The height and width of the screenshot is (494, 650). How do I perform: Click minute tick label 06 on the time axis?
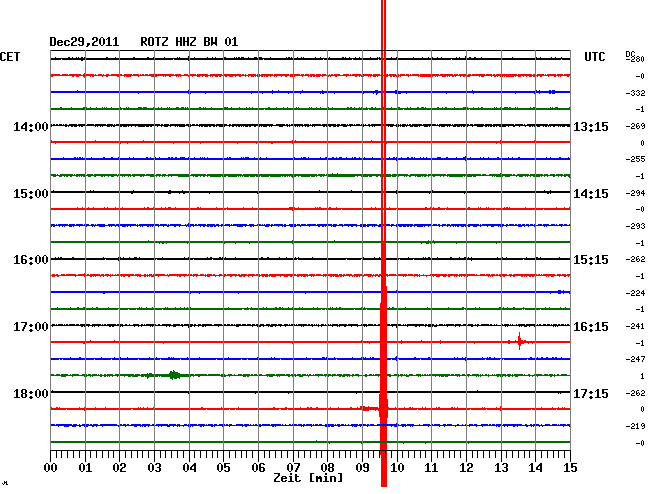pos(258,468)
